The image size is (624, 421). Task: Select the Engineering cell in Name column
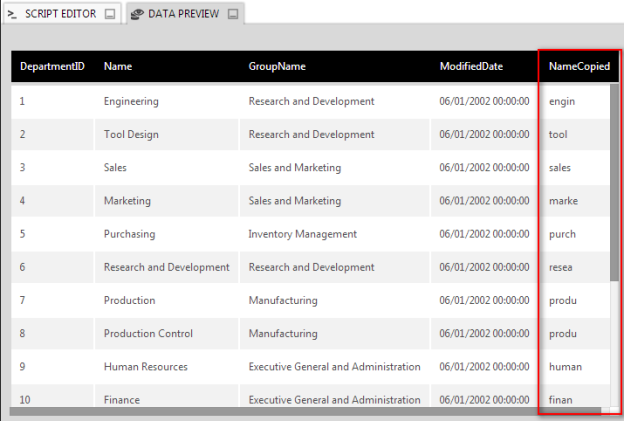(131, 101)
